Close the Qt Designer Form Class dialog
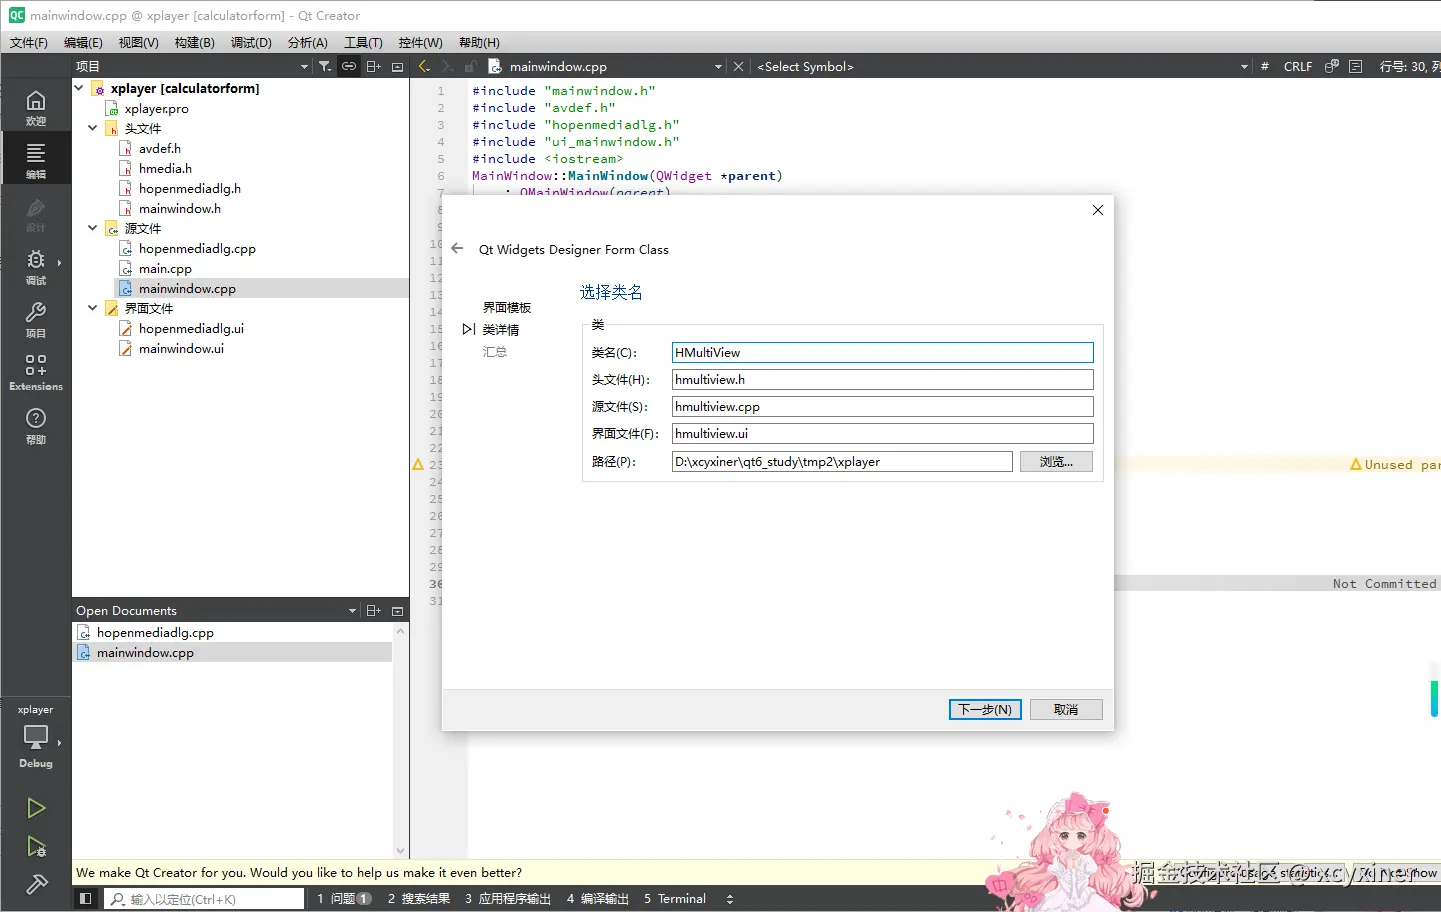This screenshot has height=912, width=1441. pos(1097,210)
